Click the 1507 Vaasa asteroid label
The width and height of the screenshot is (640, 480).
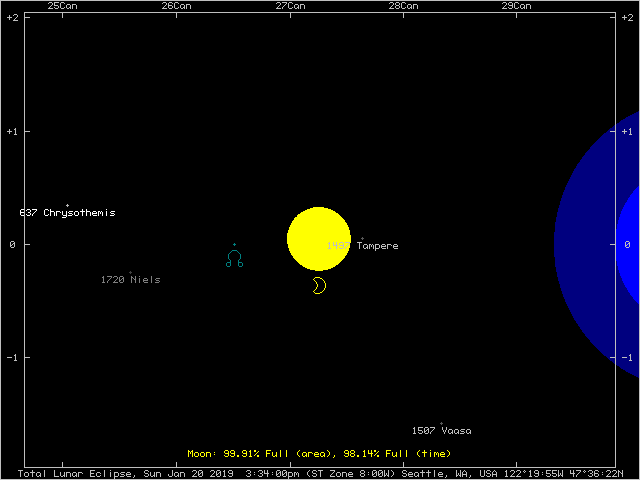point(441,431)
